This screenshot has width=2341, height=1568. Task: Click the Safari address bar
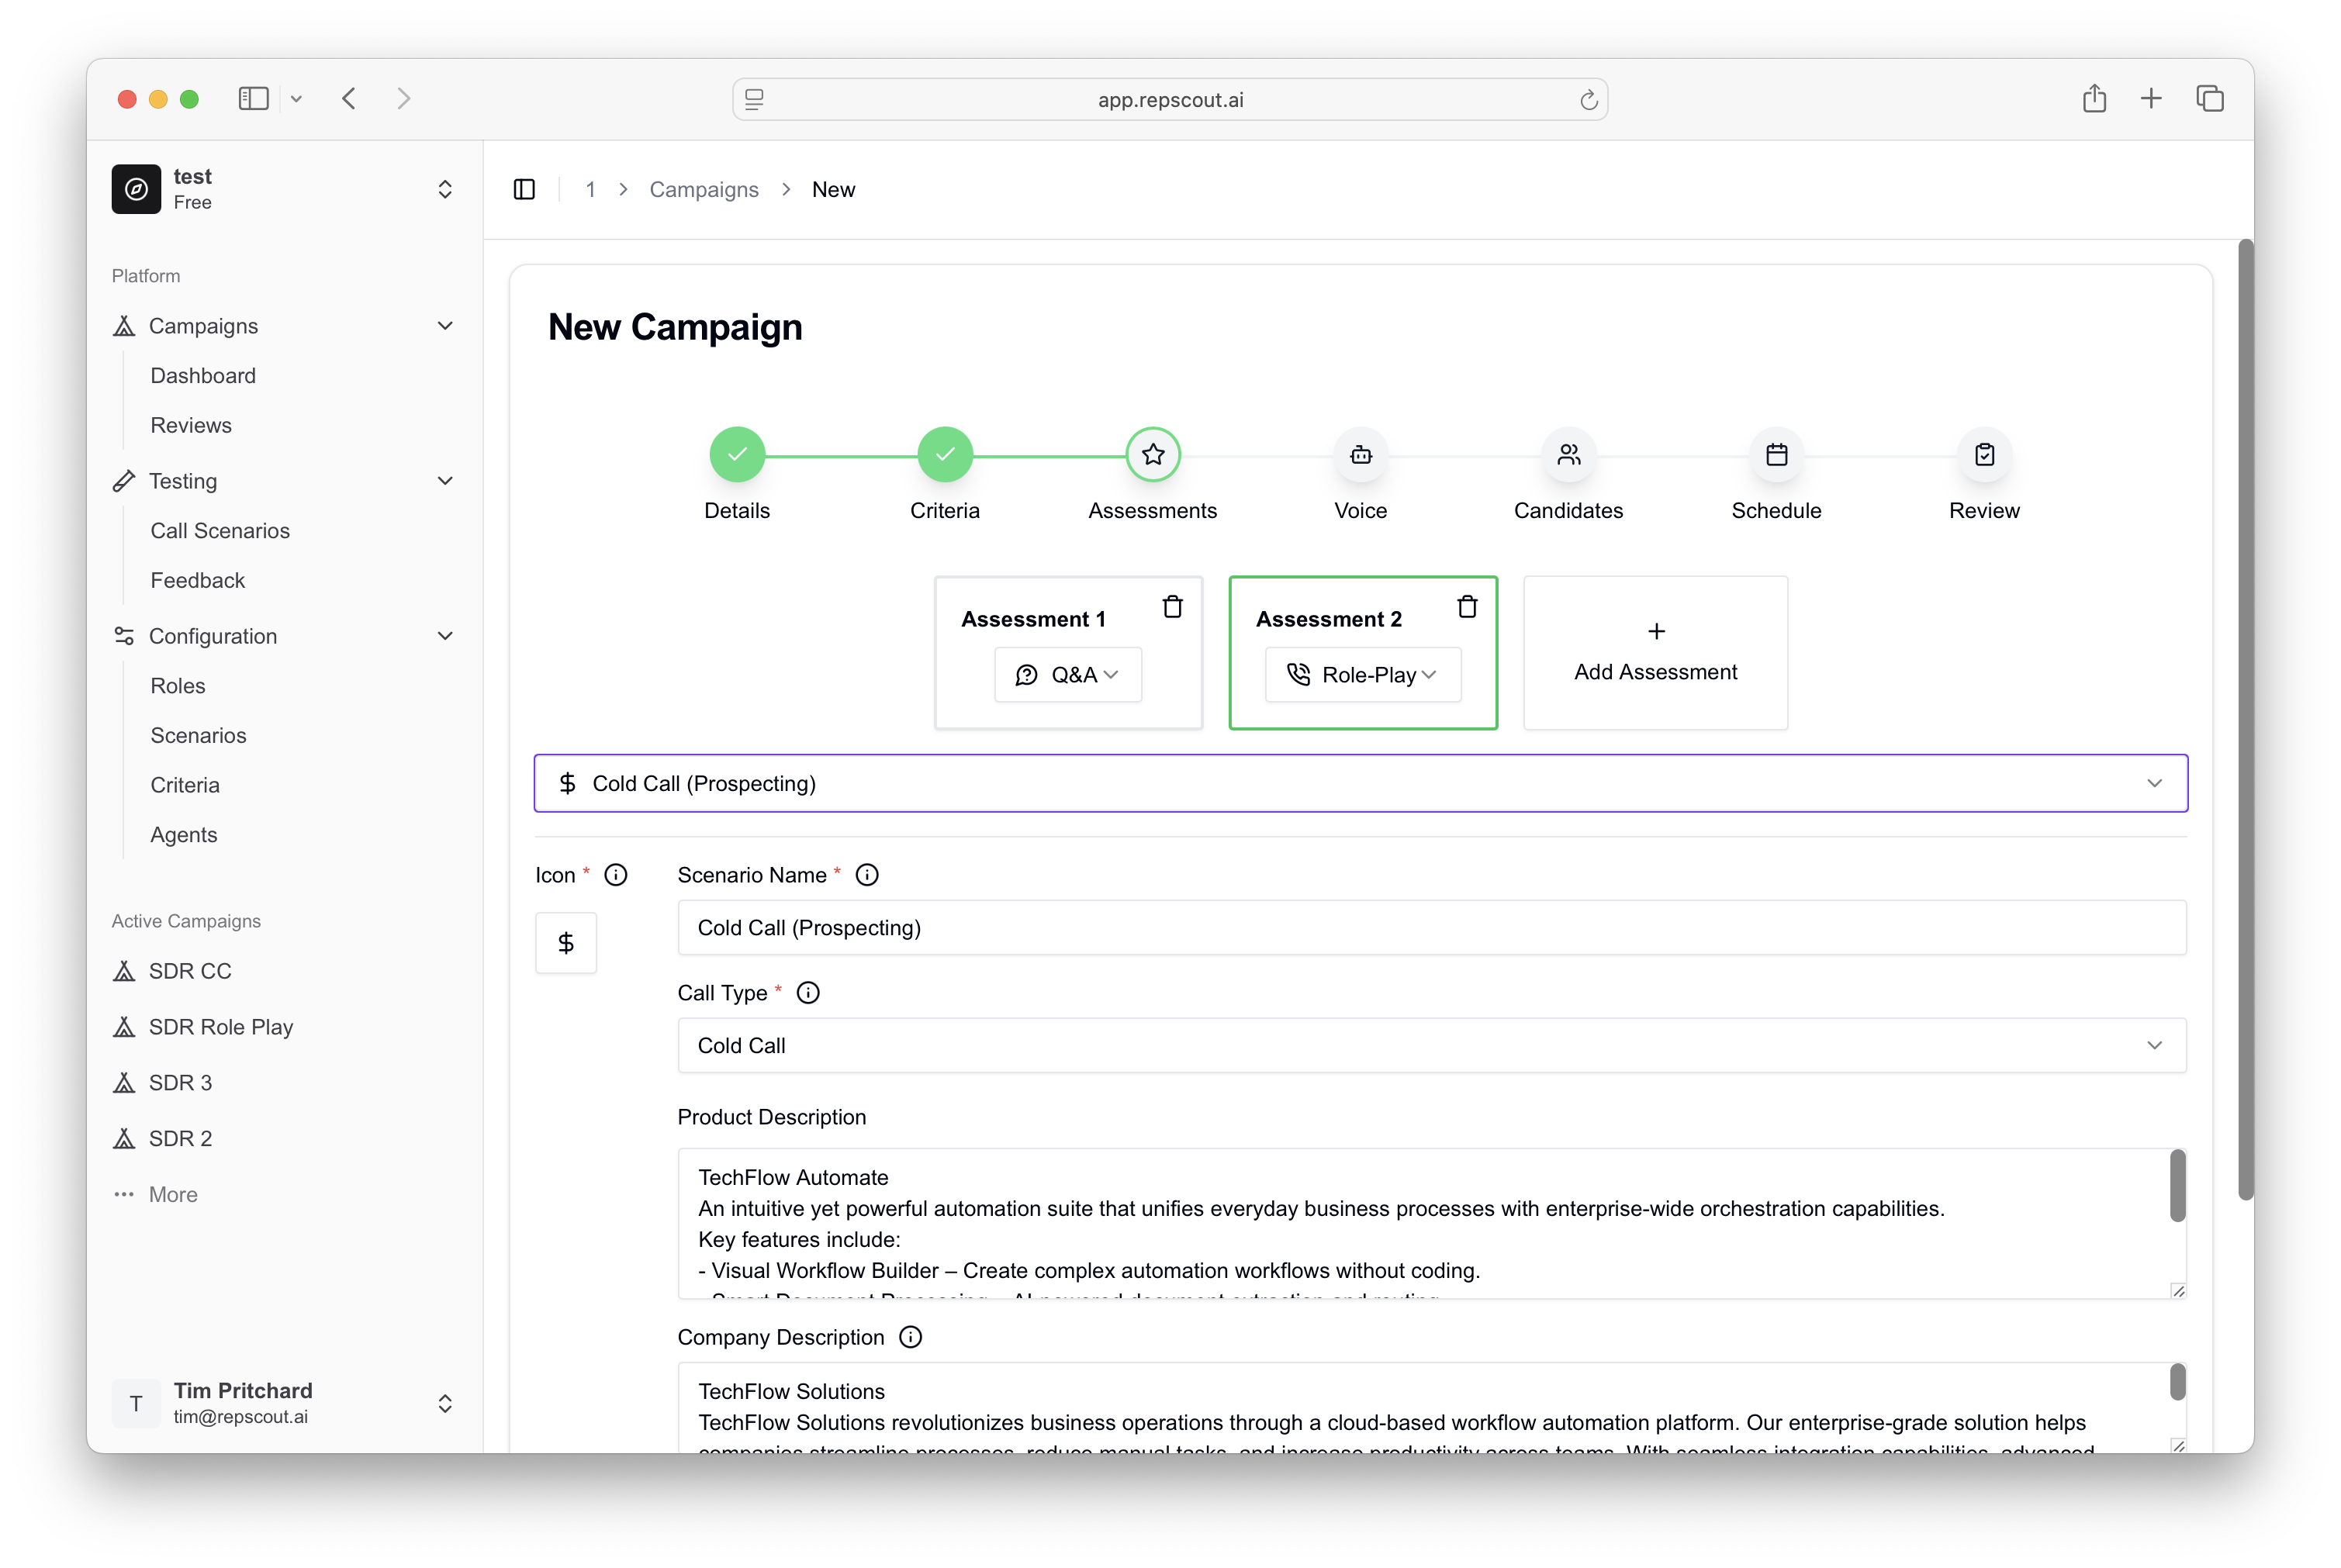(1170, 99)
